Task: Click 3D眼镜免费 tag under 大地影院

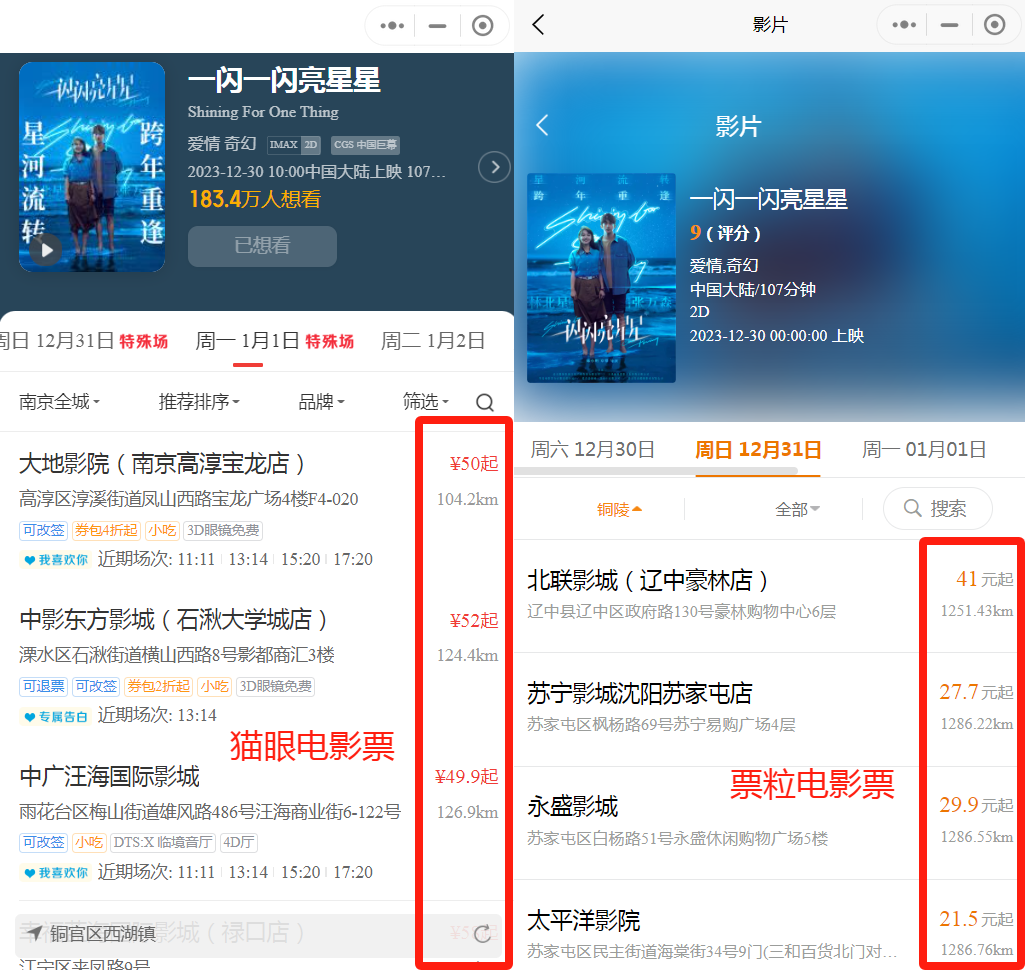Action: point(223,530)
